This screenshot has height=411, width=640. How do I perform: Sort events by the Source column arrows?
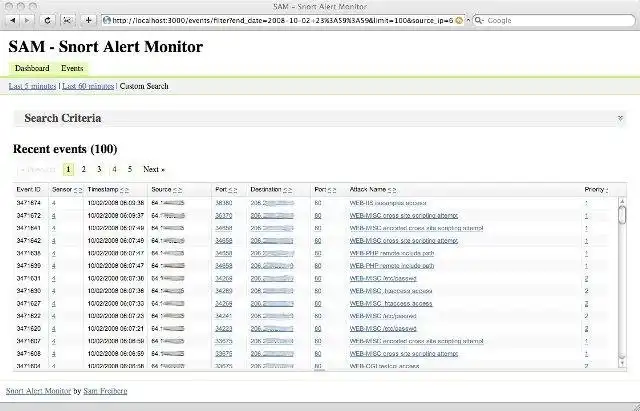178,190
